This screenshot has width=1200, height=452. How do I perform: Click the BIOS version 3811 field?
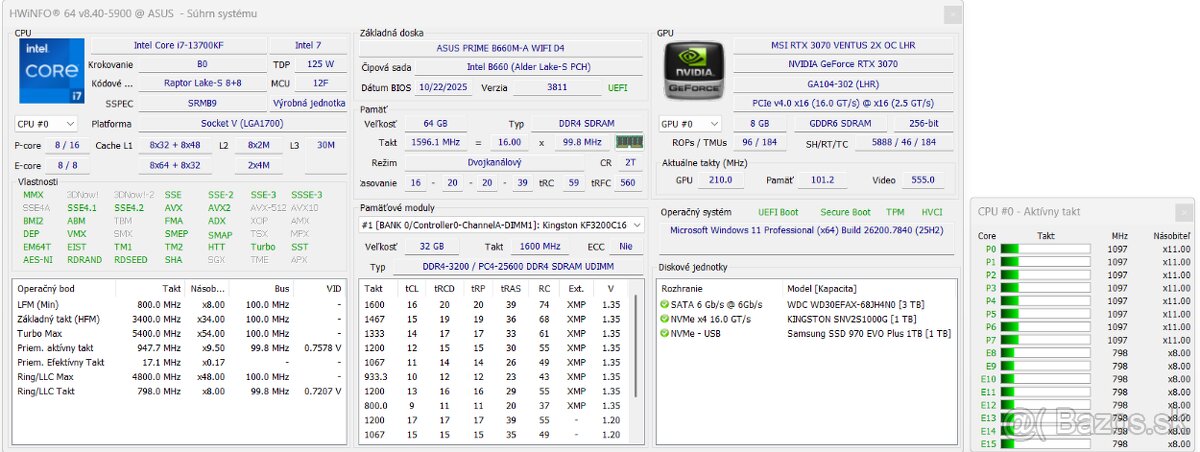[557, 88]
